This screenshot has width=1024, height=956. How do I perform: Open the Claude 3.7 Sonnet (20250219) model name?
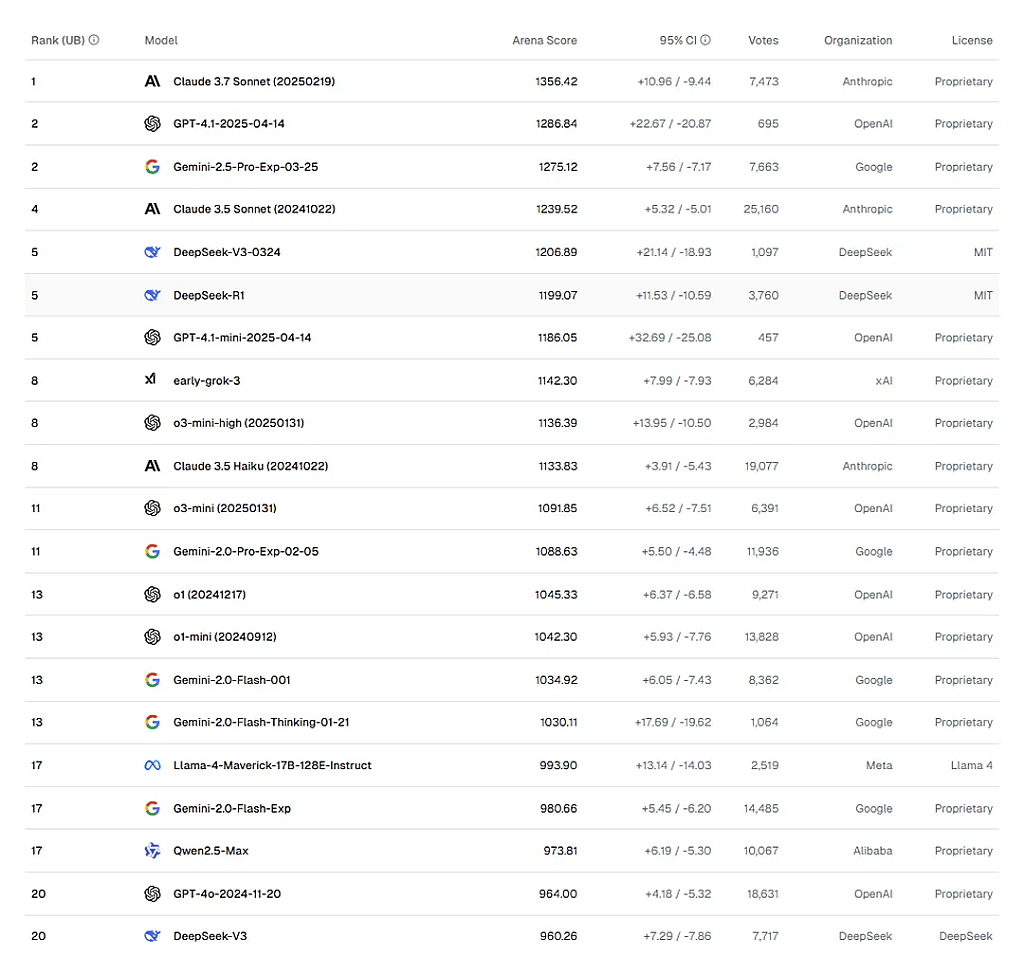point(254,81)
